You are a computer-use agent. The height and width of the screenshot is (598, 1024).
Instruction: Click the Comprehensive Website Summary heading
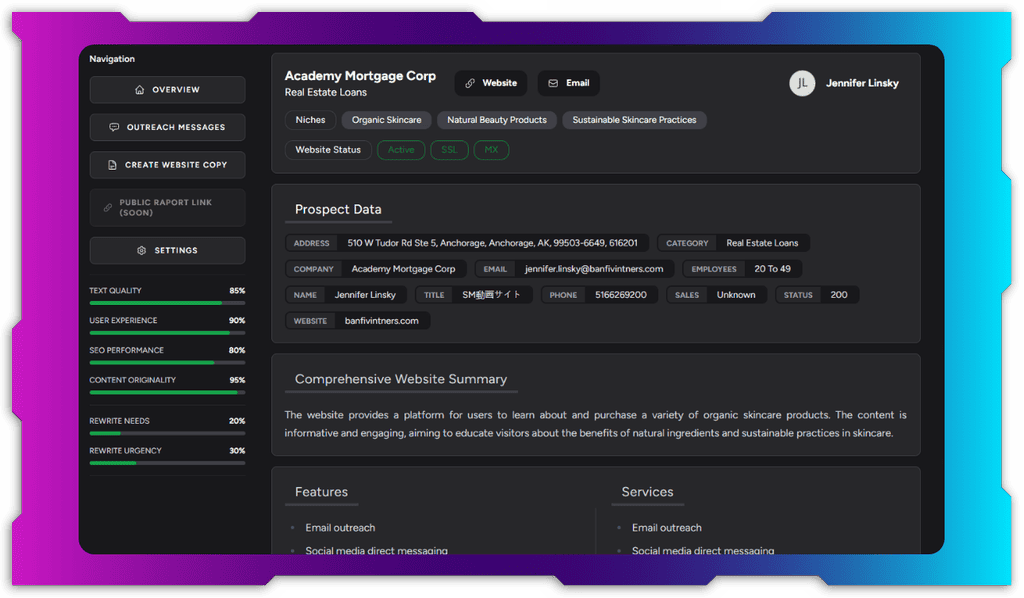coord(400,379)
